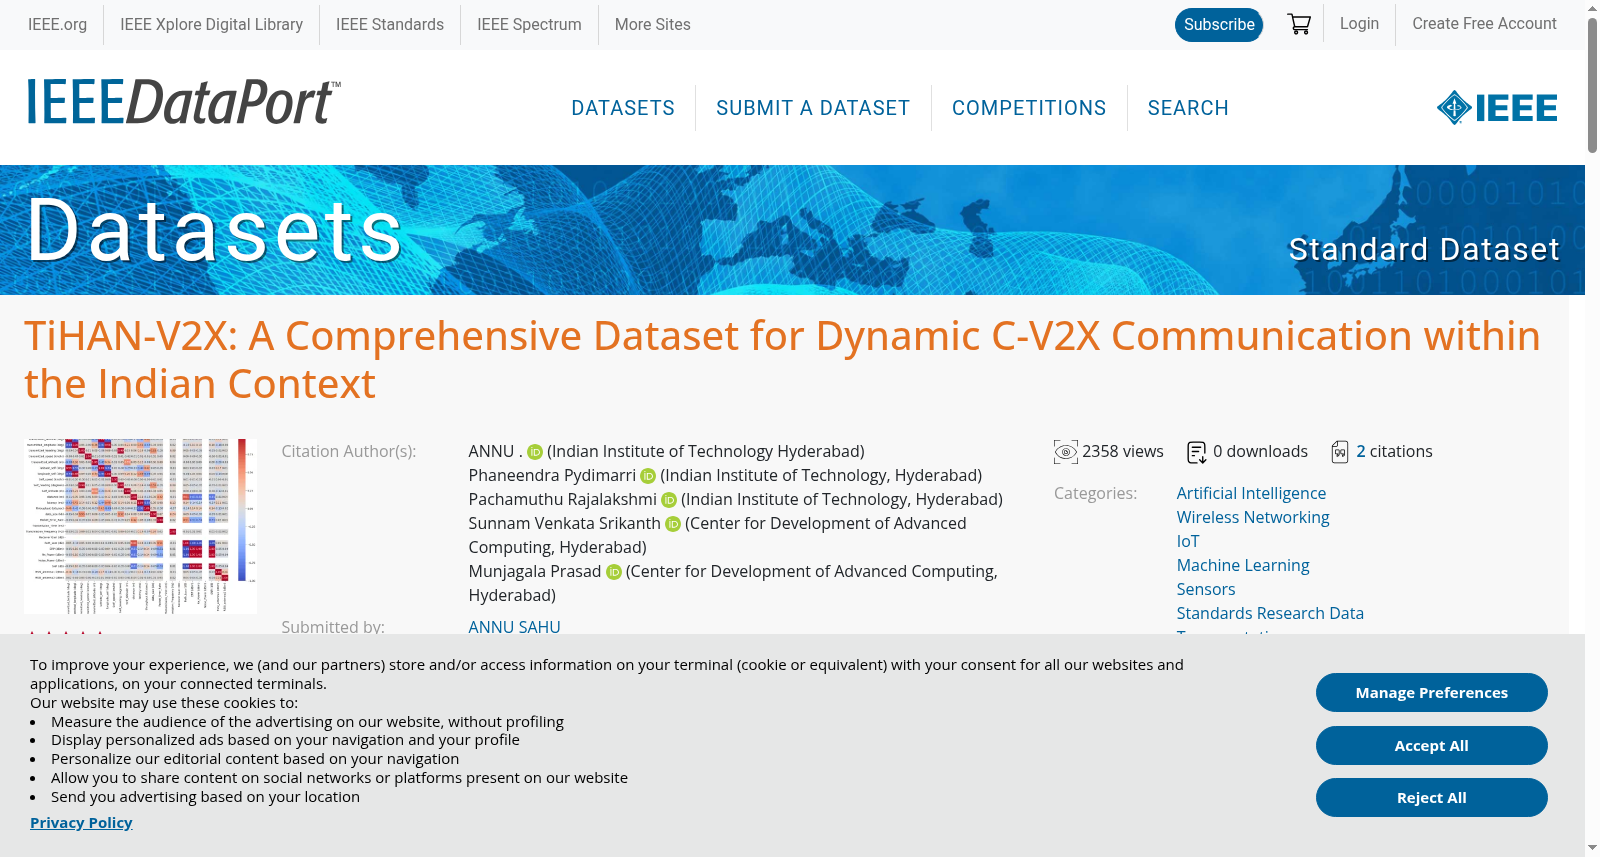This screenshot has height=857, width=1600.
Task: Click the '0 downloads' text
Action: [1260, 451]
